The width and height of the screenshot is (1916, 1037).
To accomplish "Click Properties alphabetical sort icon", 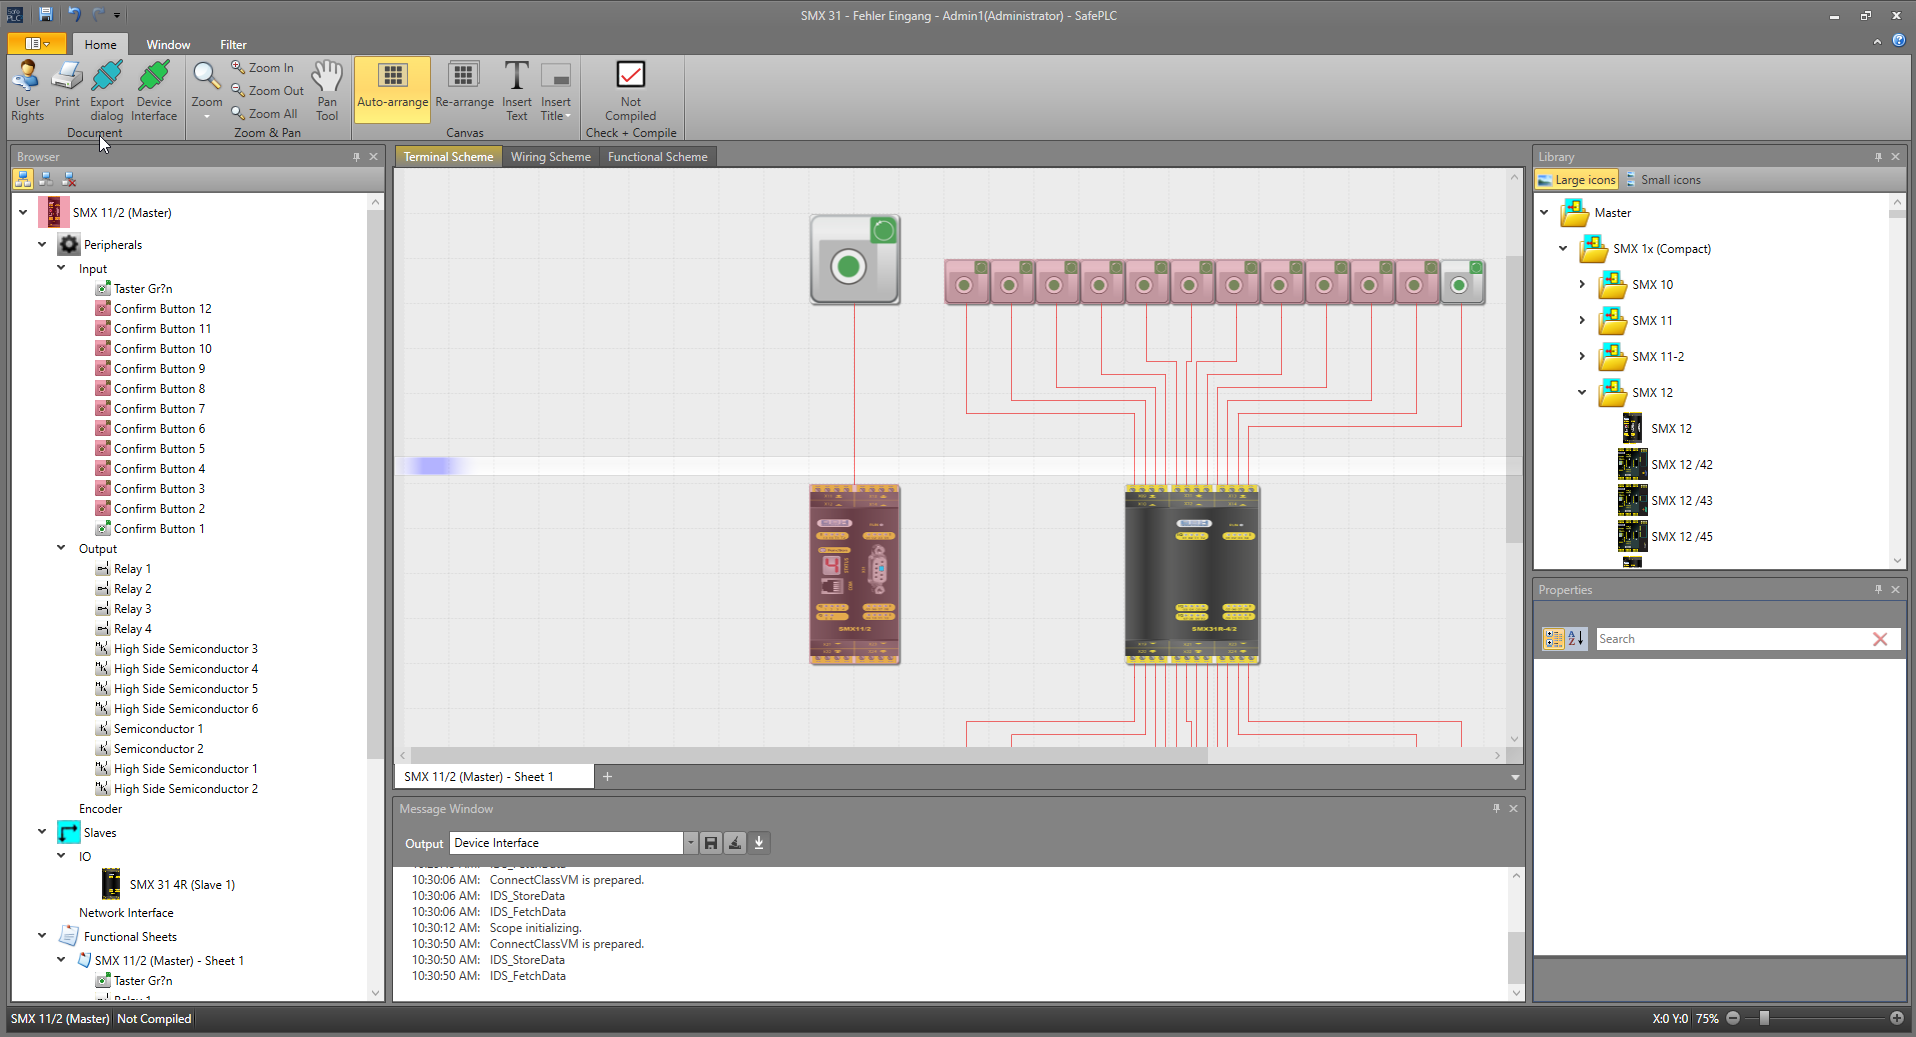I will (1576, 638).
